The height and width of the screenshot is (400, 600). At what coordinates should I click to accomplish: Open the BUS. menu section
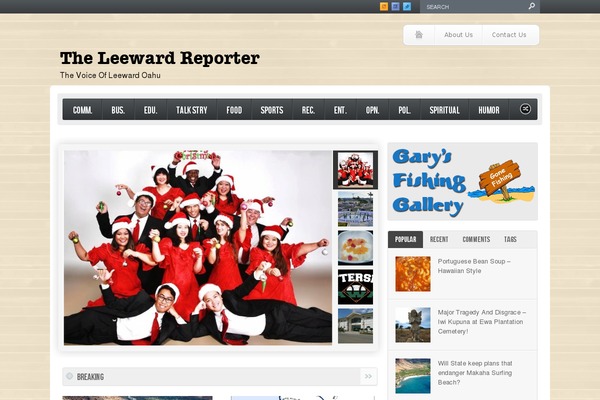(118, 110)
